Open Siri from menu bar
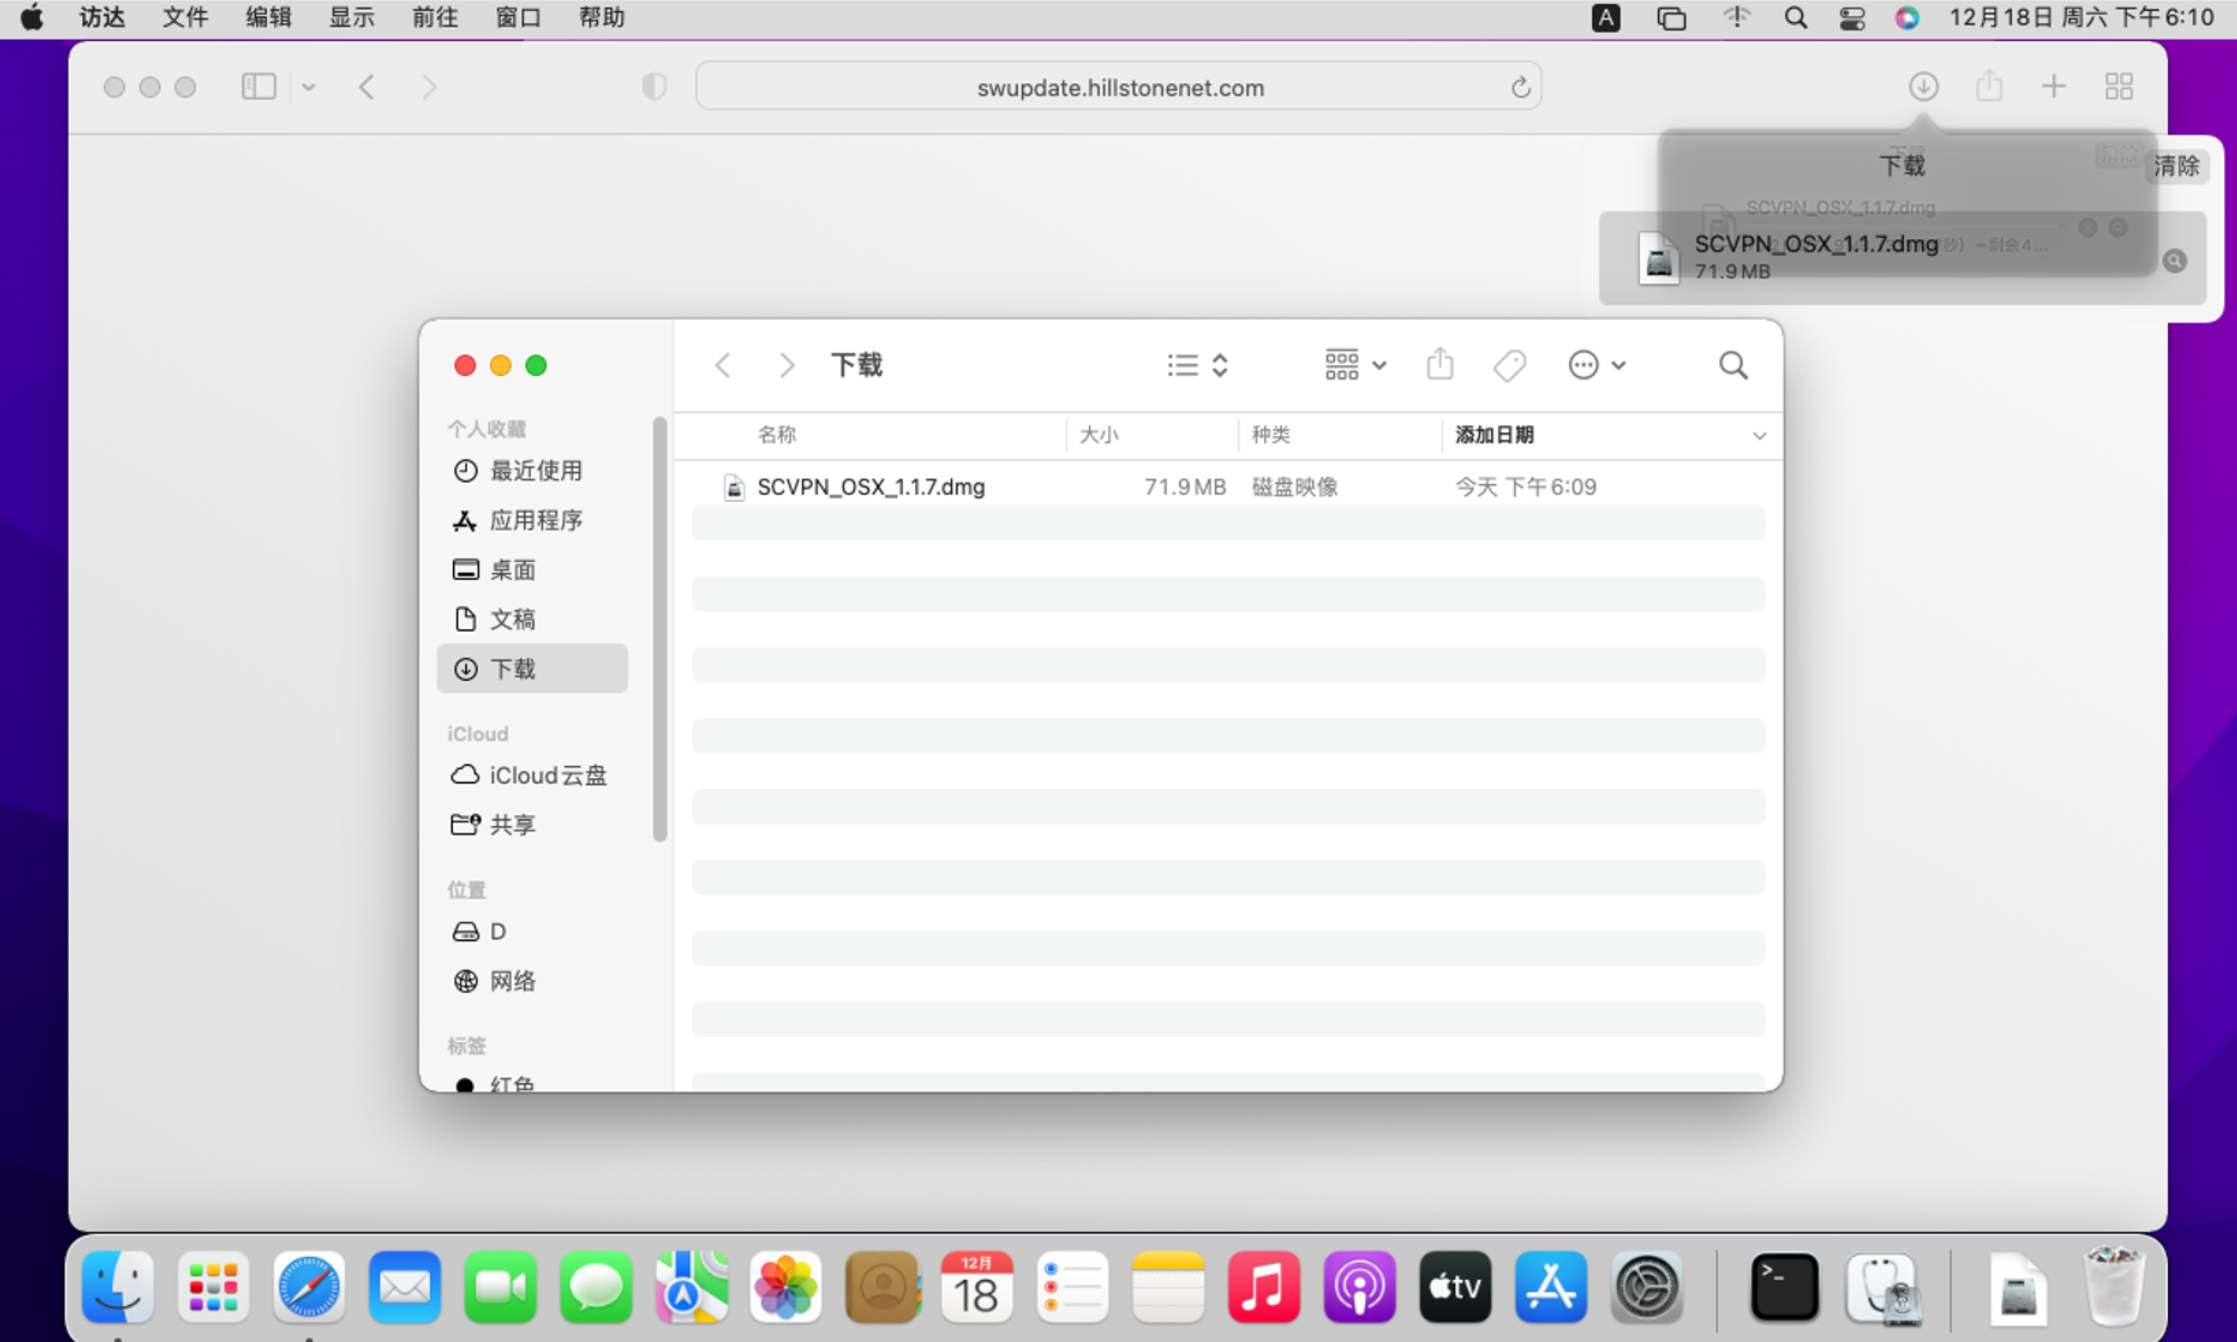Screen dimensions: 2237x1342 [1907, 17]
